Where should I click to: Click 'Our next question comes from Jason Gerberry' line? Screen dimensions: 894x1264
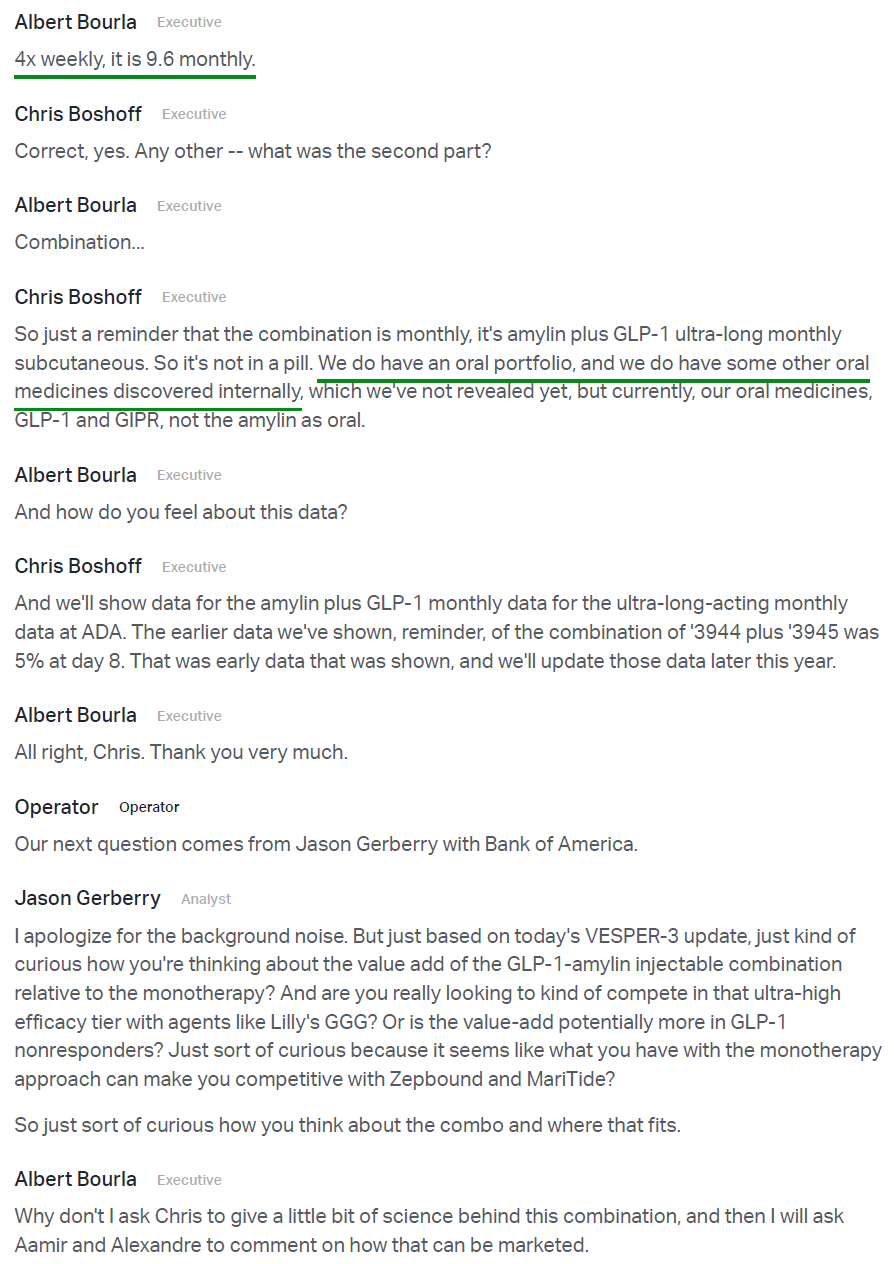[x=325, y=844]
